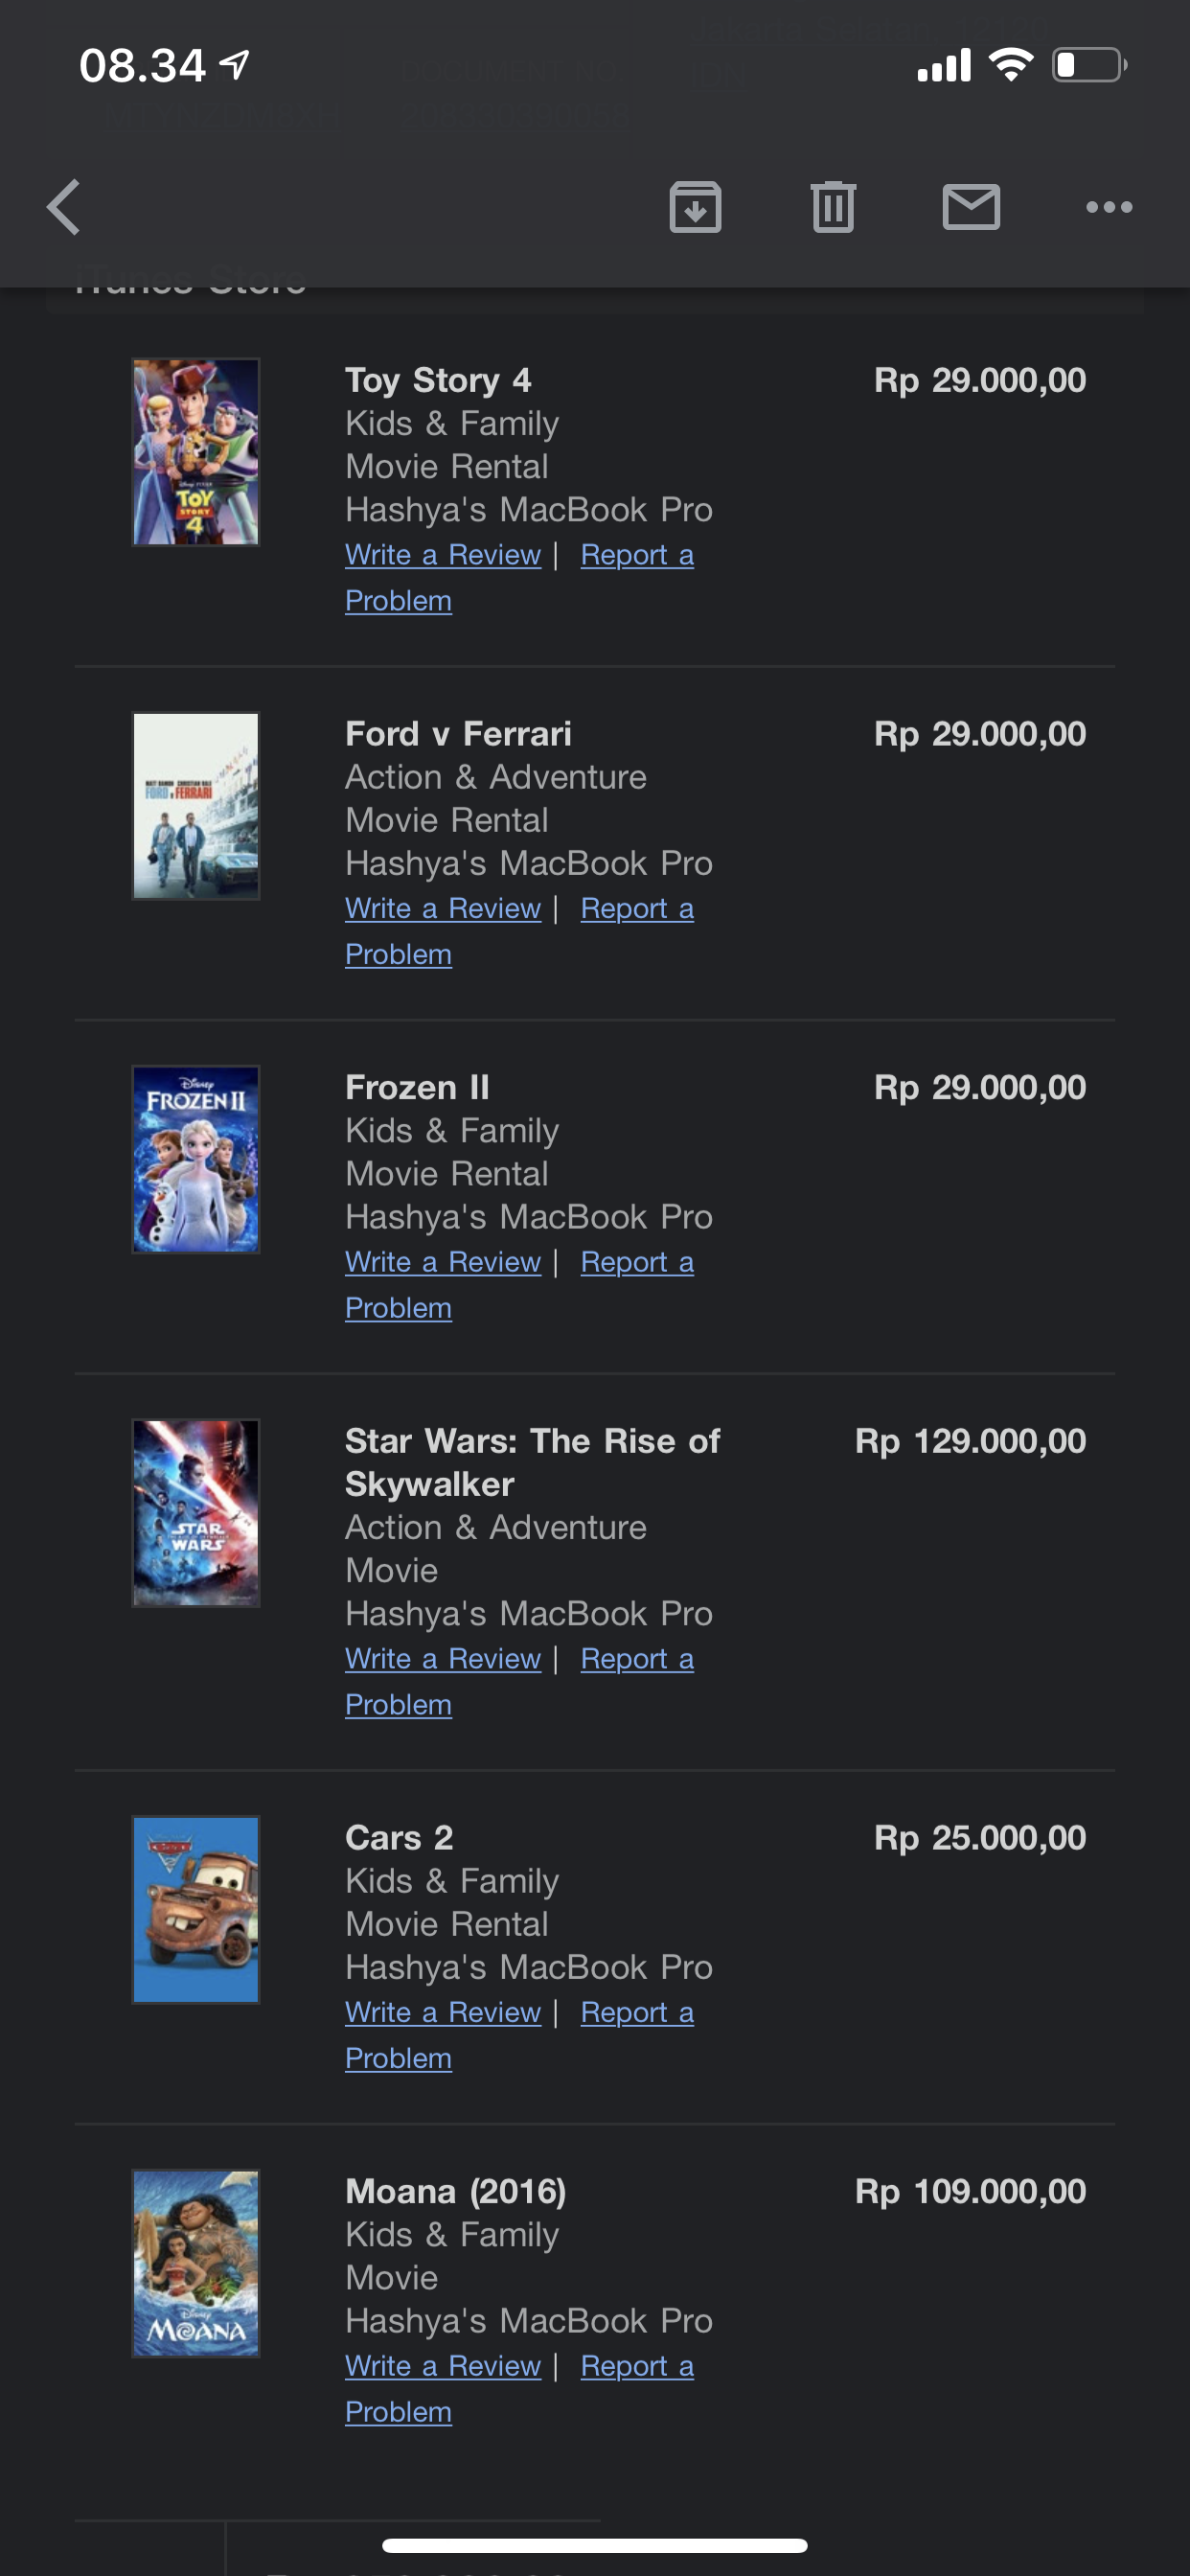
Task: Tap the battery indicator in status bar
Action: (x=1088, y=66)
